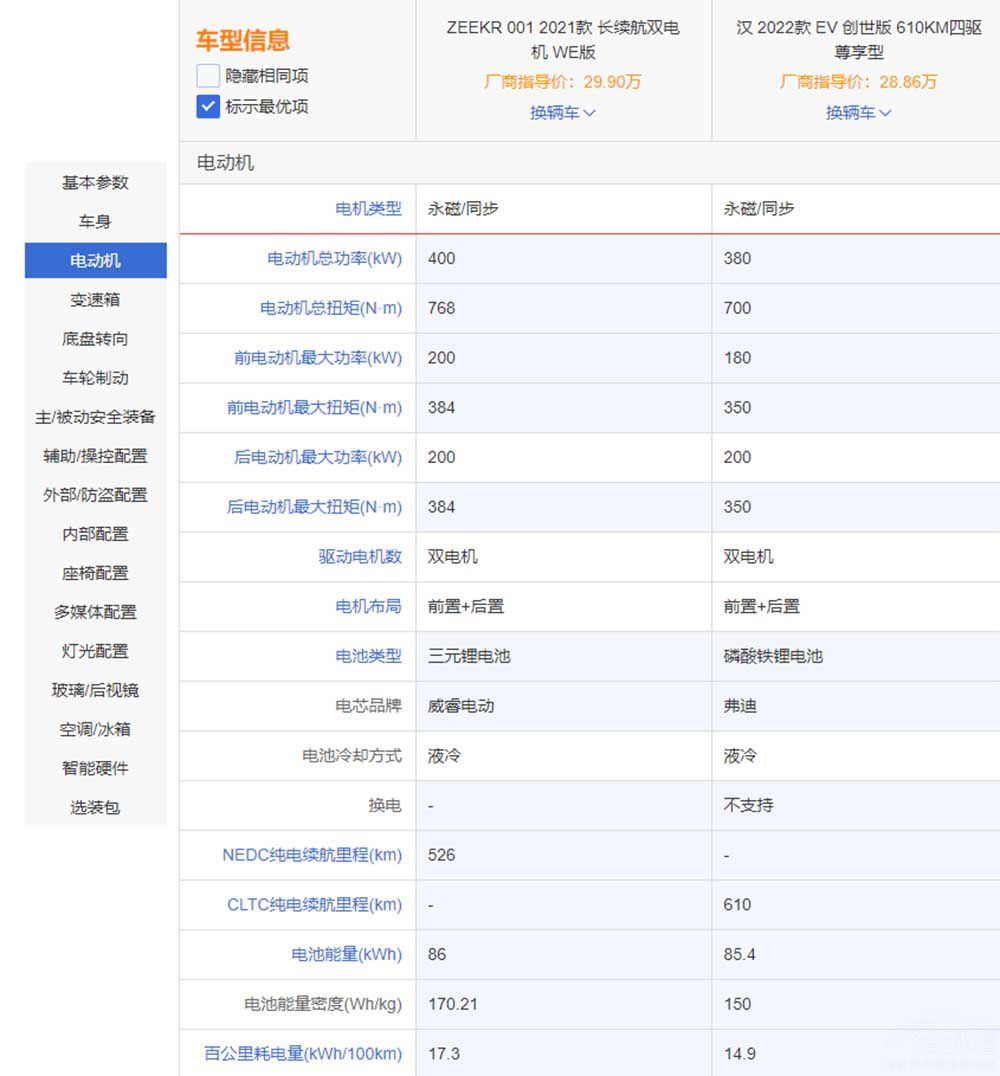The width and height of the screenshot is (1000, 1076).
Task: Open 底盘转向 in the sidebar
Action: click(x=95, y=338)
